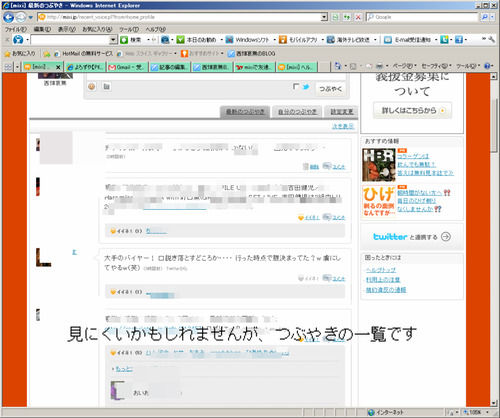500x418 pixels.
Task: Switch to the よろずや browser tab
Action: [x=86, y=67]
